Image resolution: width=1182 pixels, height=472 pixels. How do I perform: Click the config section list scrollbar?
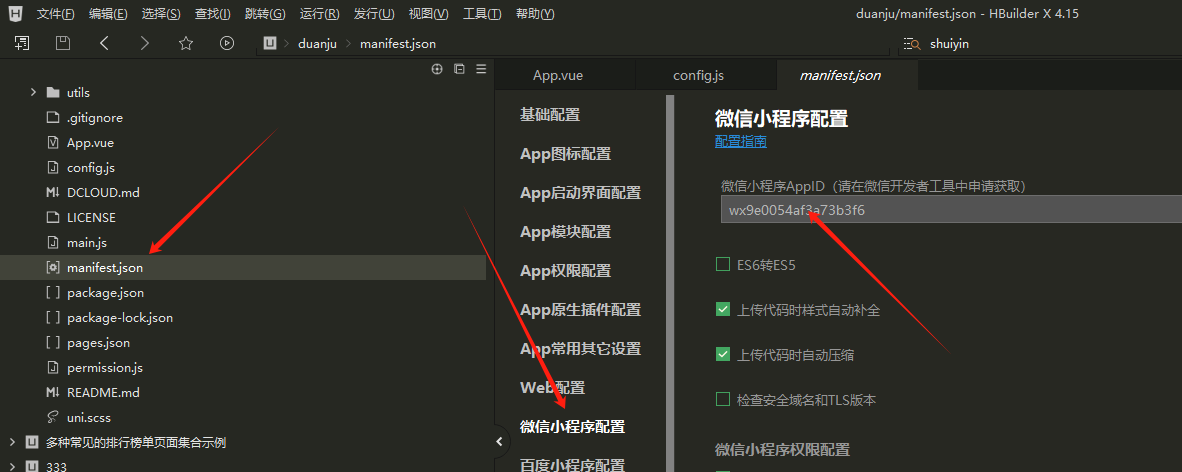click(669, 284)
